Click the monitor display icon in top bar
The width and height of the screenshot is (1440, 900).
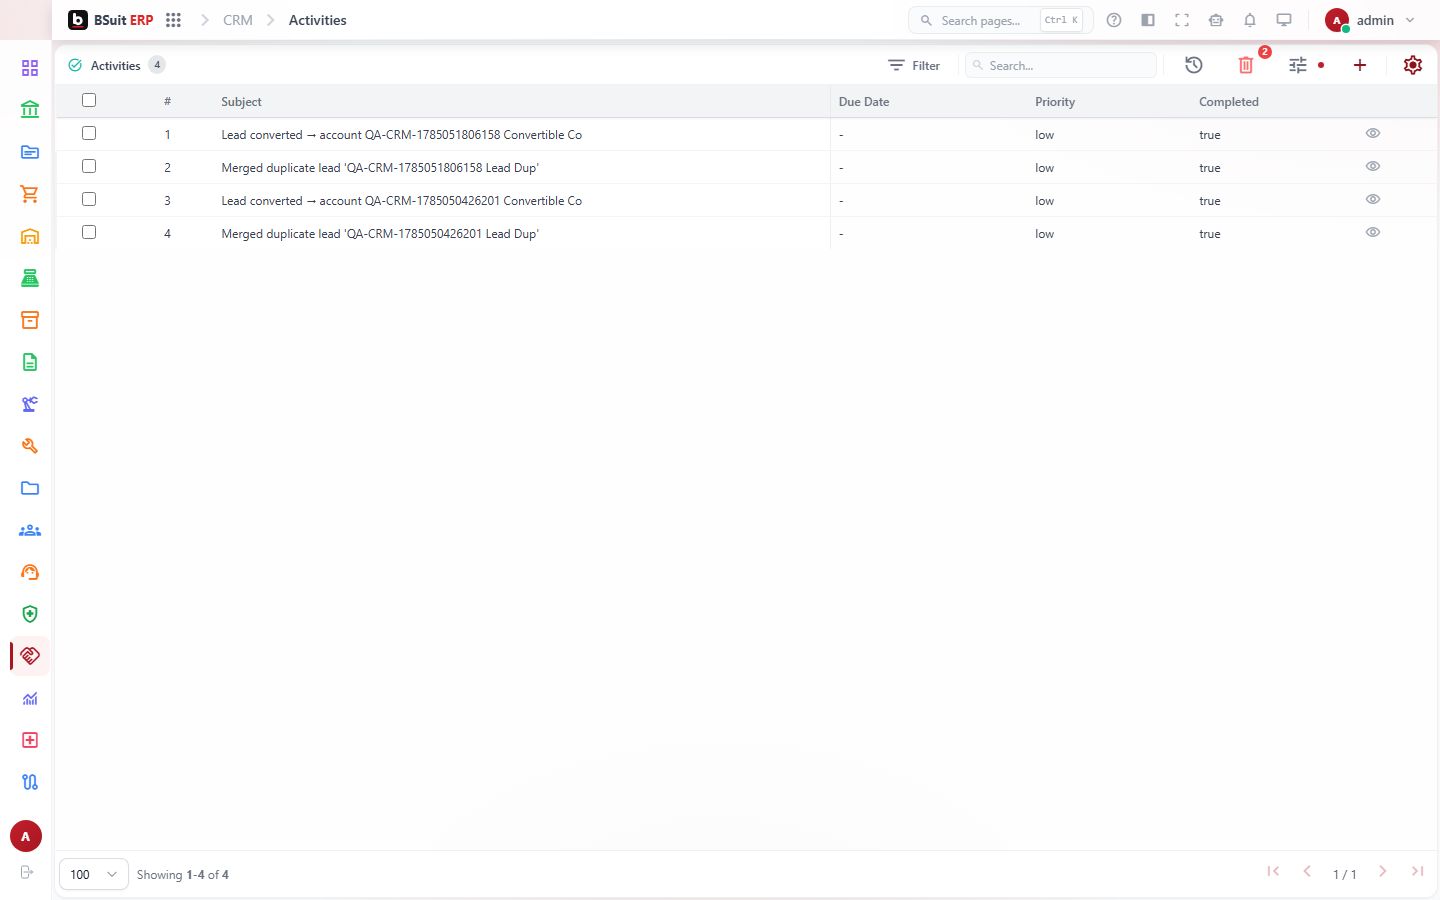[1284, 20]
